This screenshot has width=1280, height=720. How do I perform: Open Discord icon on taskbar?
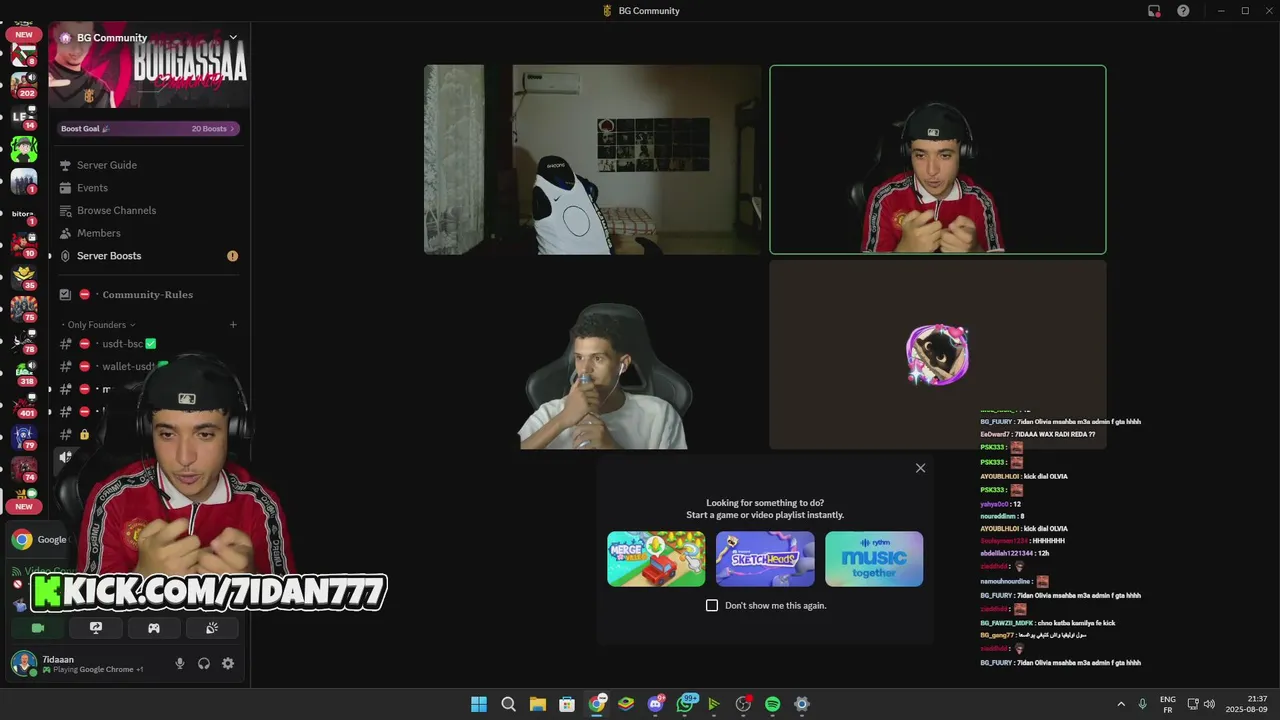coord(656,704)
